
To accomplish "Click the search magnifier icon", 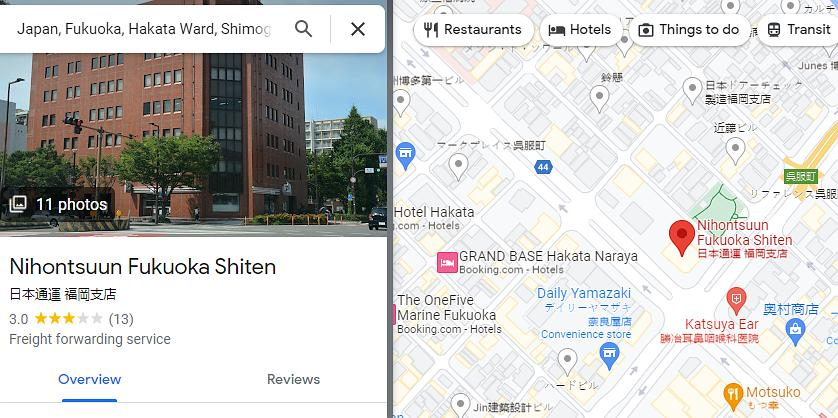I will (303, 29).
